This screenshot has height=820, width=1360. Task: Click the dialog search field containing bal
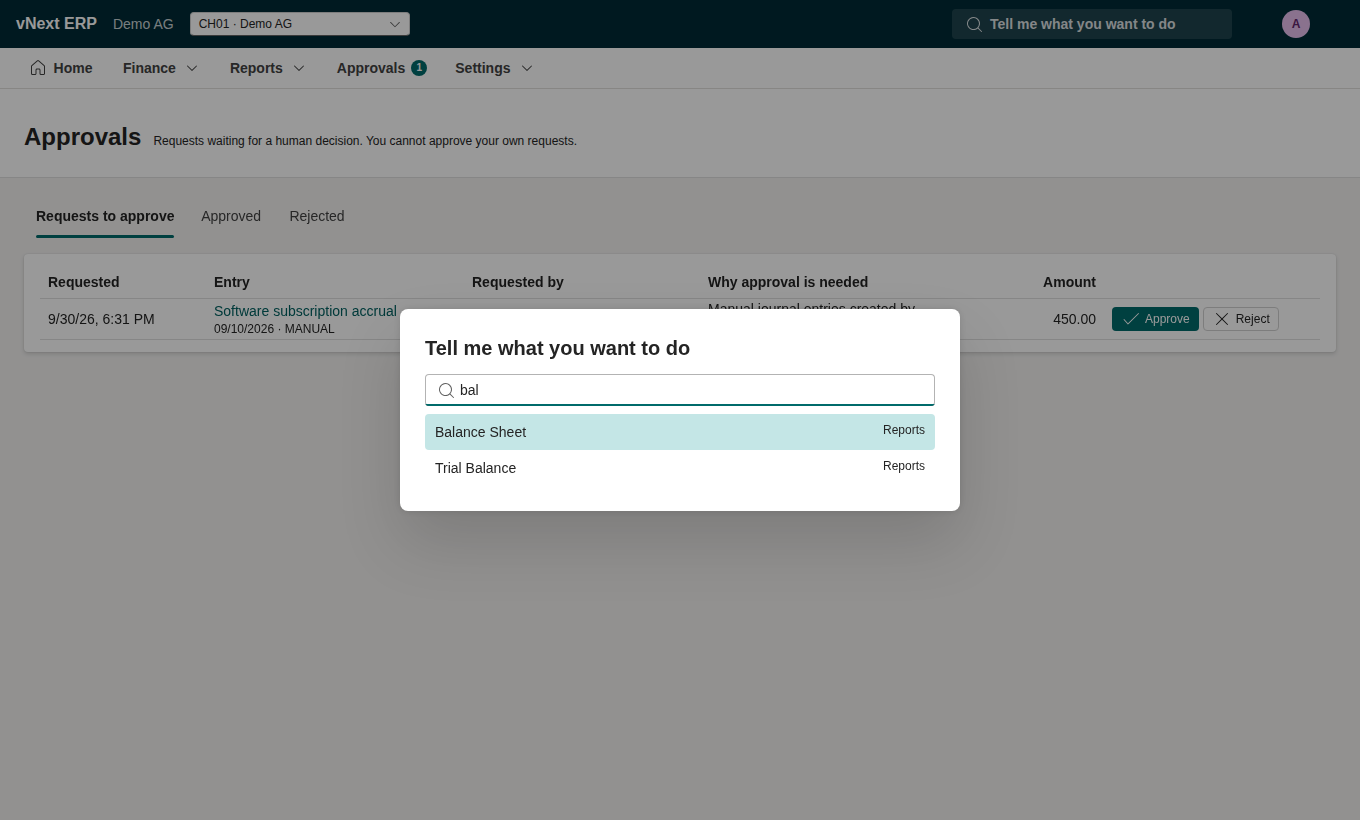[x=680, y=390]
